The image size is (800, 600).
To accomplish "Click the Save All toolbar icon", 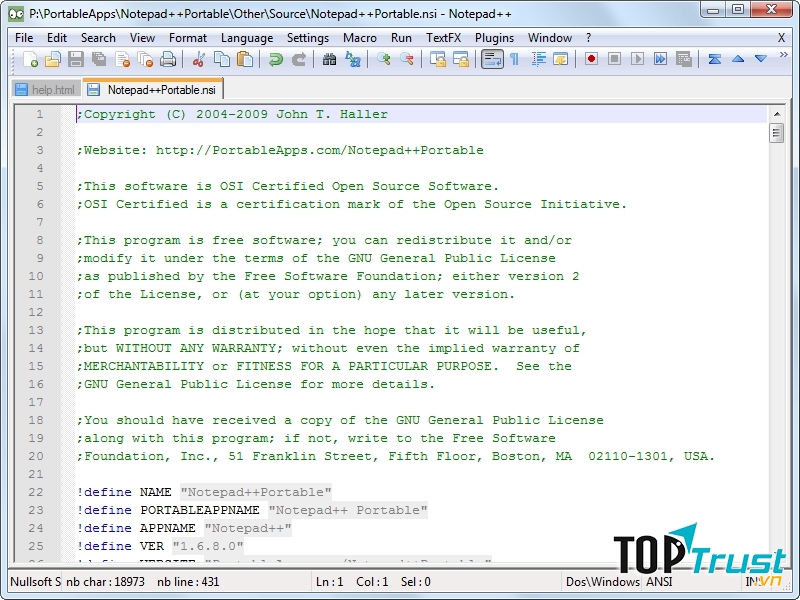I will (x=97, y=60).
